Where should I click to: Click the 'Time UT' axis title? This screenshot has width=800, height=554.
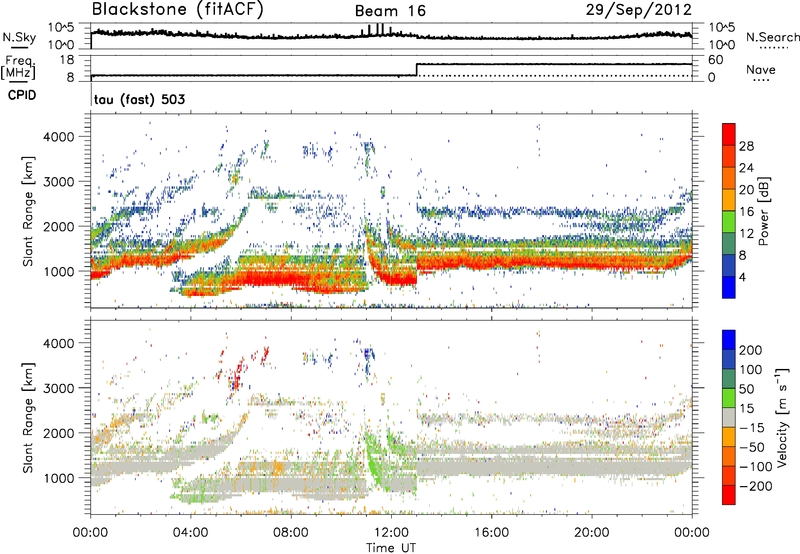pos(391,548)
